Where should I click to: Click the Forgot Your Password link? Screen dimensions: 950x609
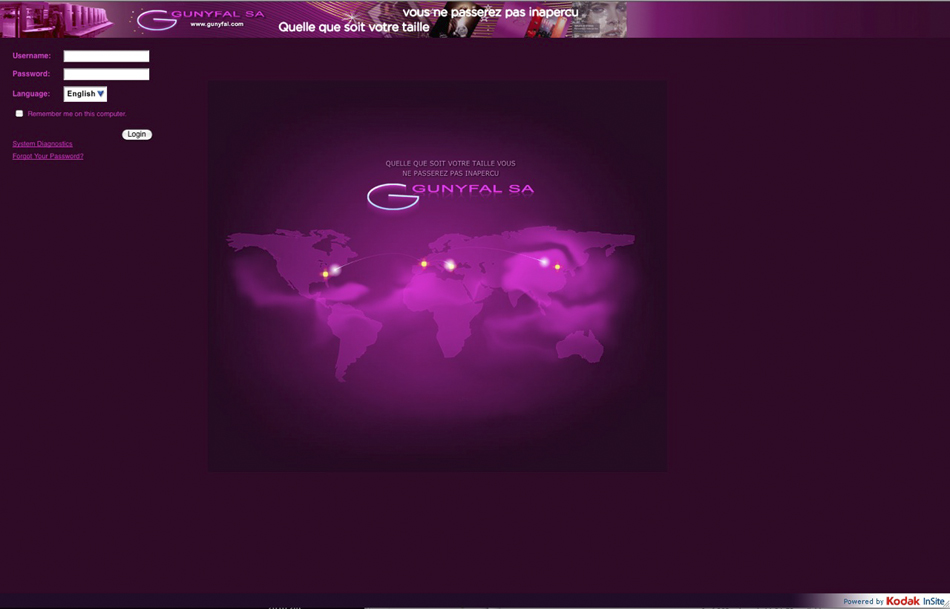coord(48,156)
